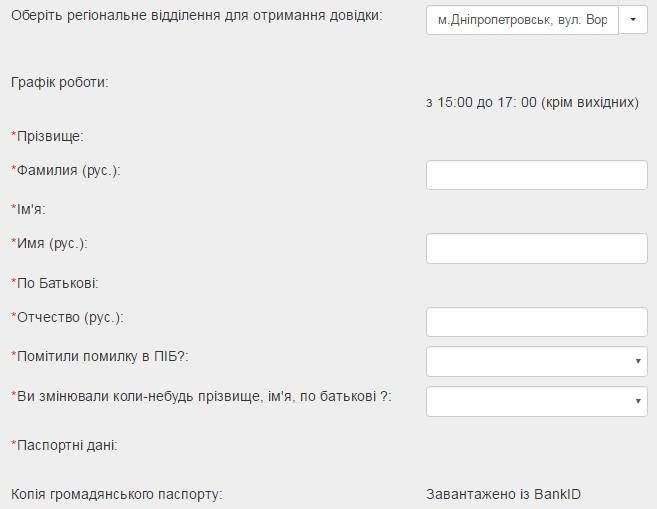This screenshot has height=509, width=657.
Task: Focus the Имя (рус.) text field
Action: [x=537, y=248]
